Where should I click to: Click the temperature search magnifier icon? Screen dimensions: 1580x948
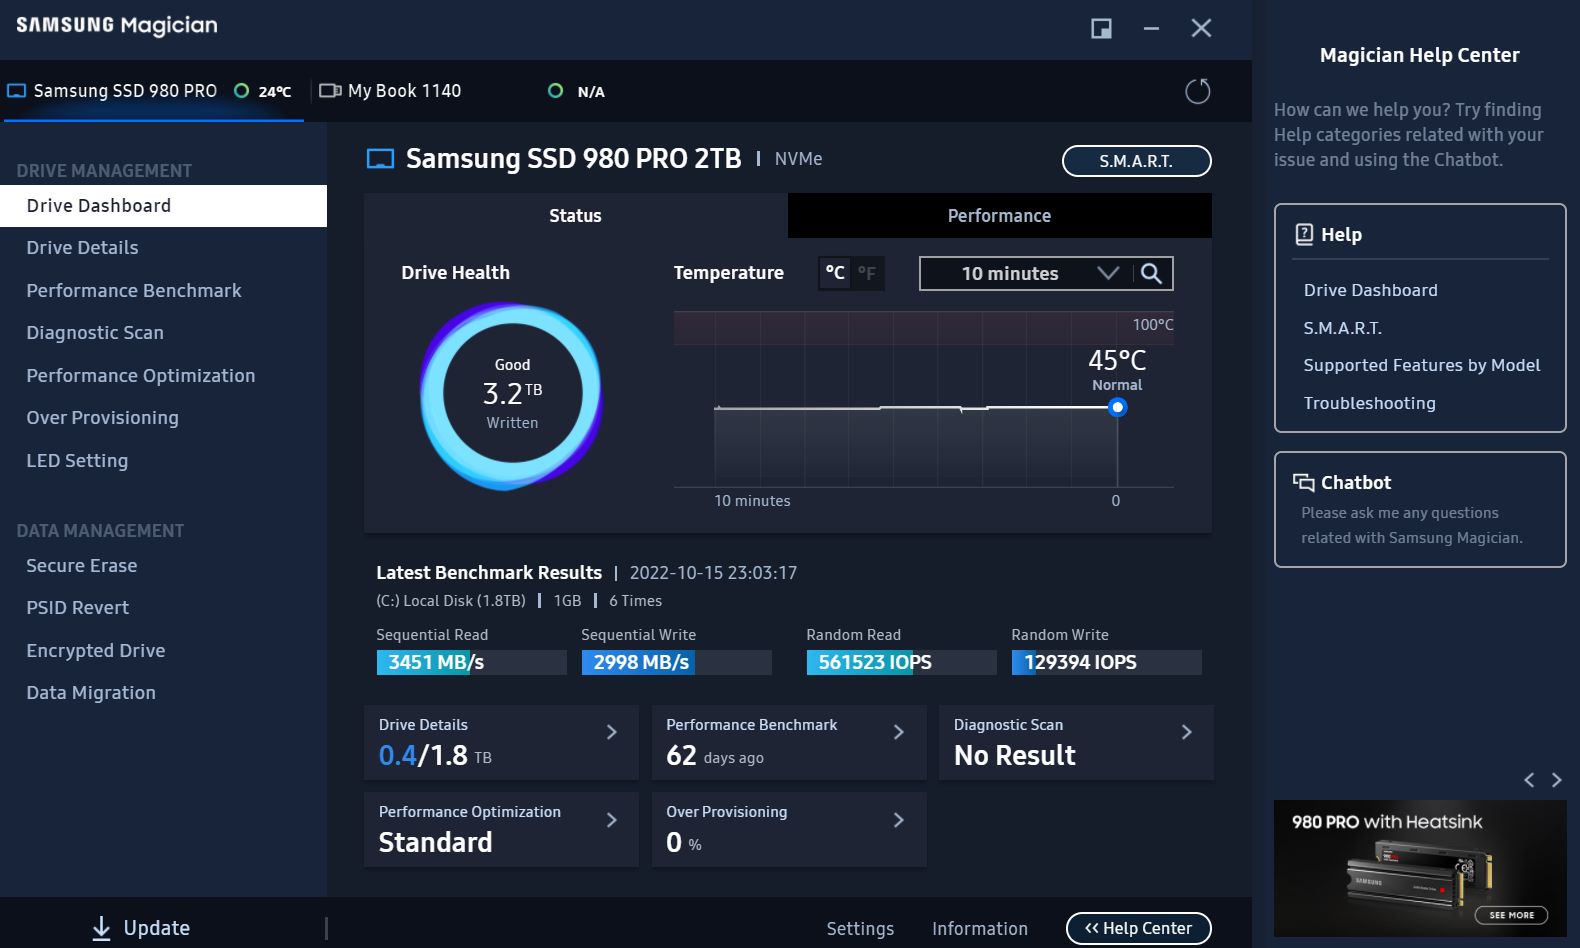tap(1151, 273)
